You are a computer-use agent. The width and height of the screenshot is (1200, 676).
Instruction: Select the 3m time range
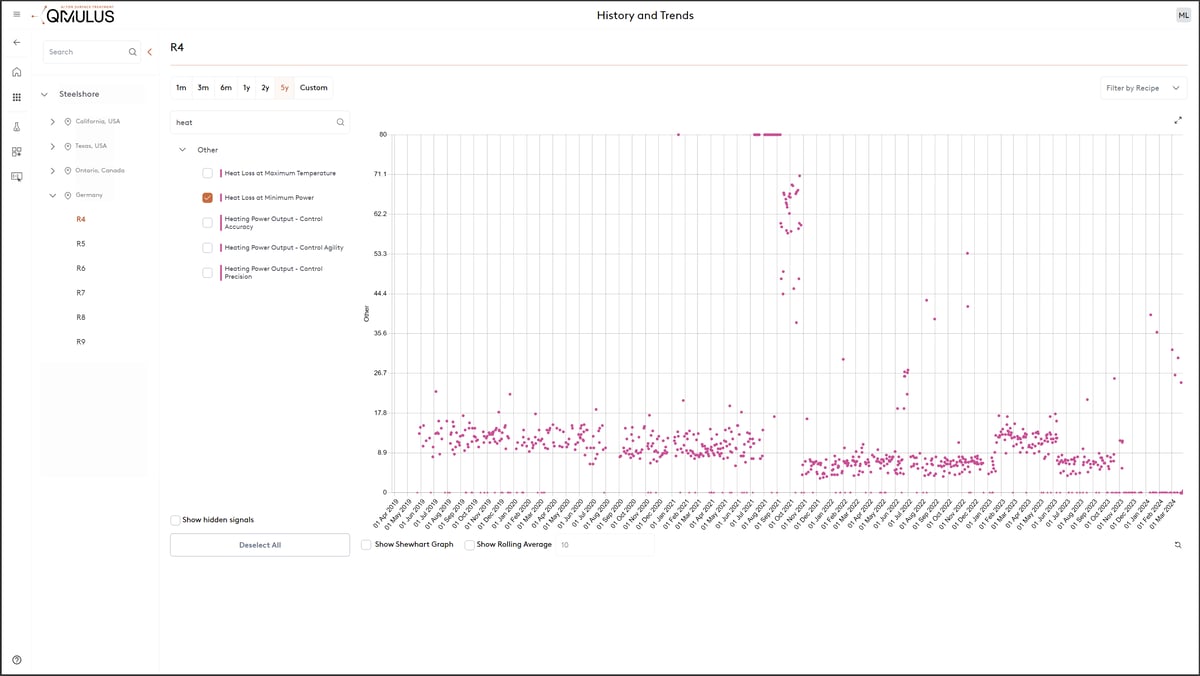point(203,88)
